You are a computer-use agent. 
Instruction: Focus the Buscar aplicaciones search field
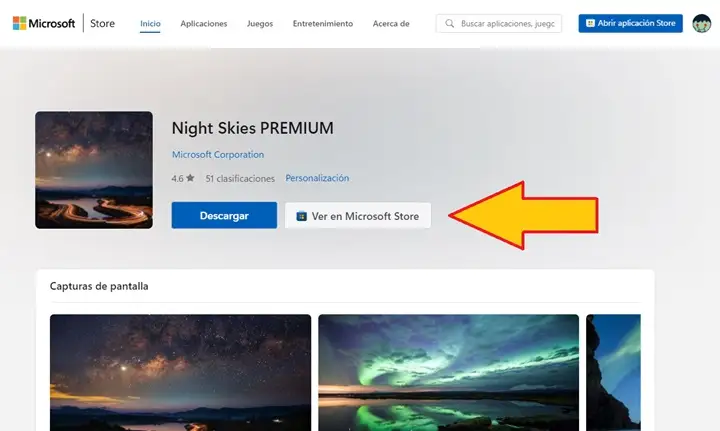[499, 23]
